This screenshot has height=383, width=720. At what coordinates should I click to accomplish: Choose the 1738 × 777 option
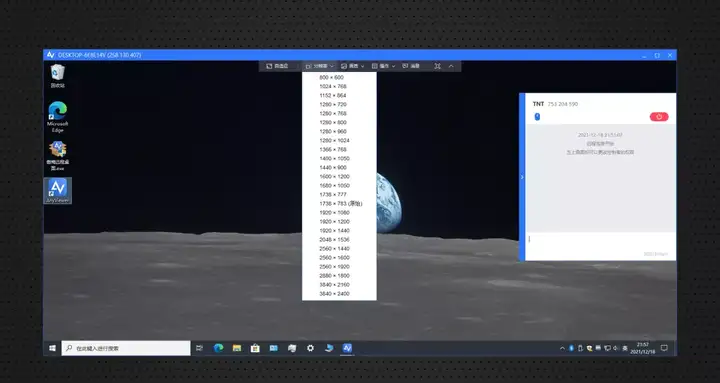tap(339, 194)
